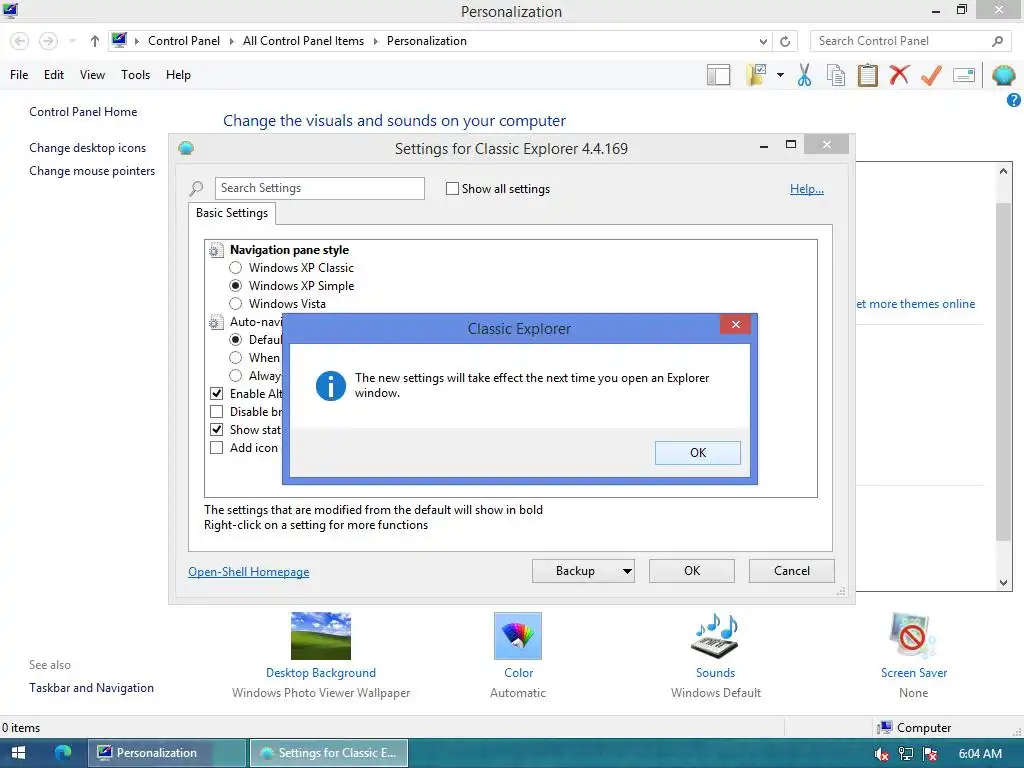Viewport: 1024px width, 768px height.
Task: Click the gear icon beside Navigation pane style
Action: (216, 250)
